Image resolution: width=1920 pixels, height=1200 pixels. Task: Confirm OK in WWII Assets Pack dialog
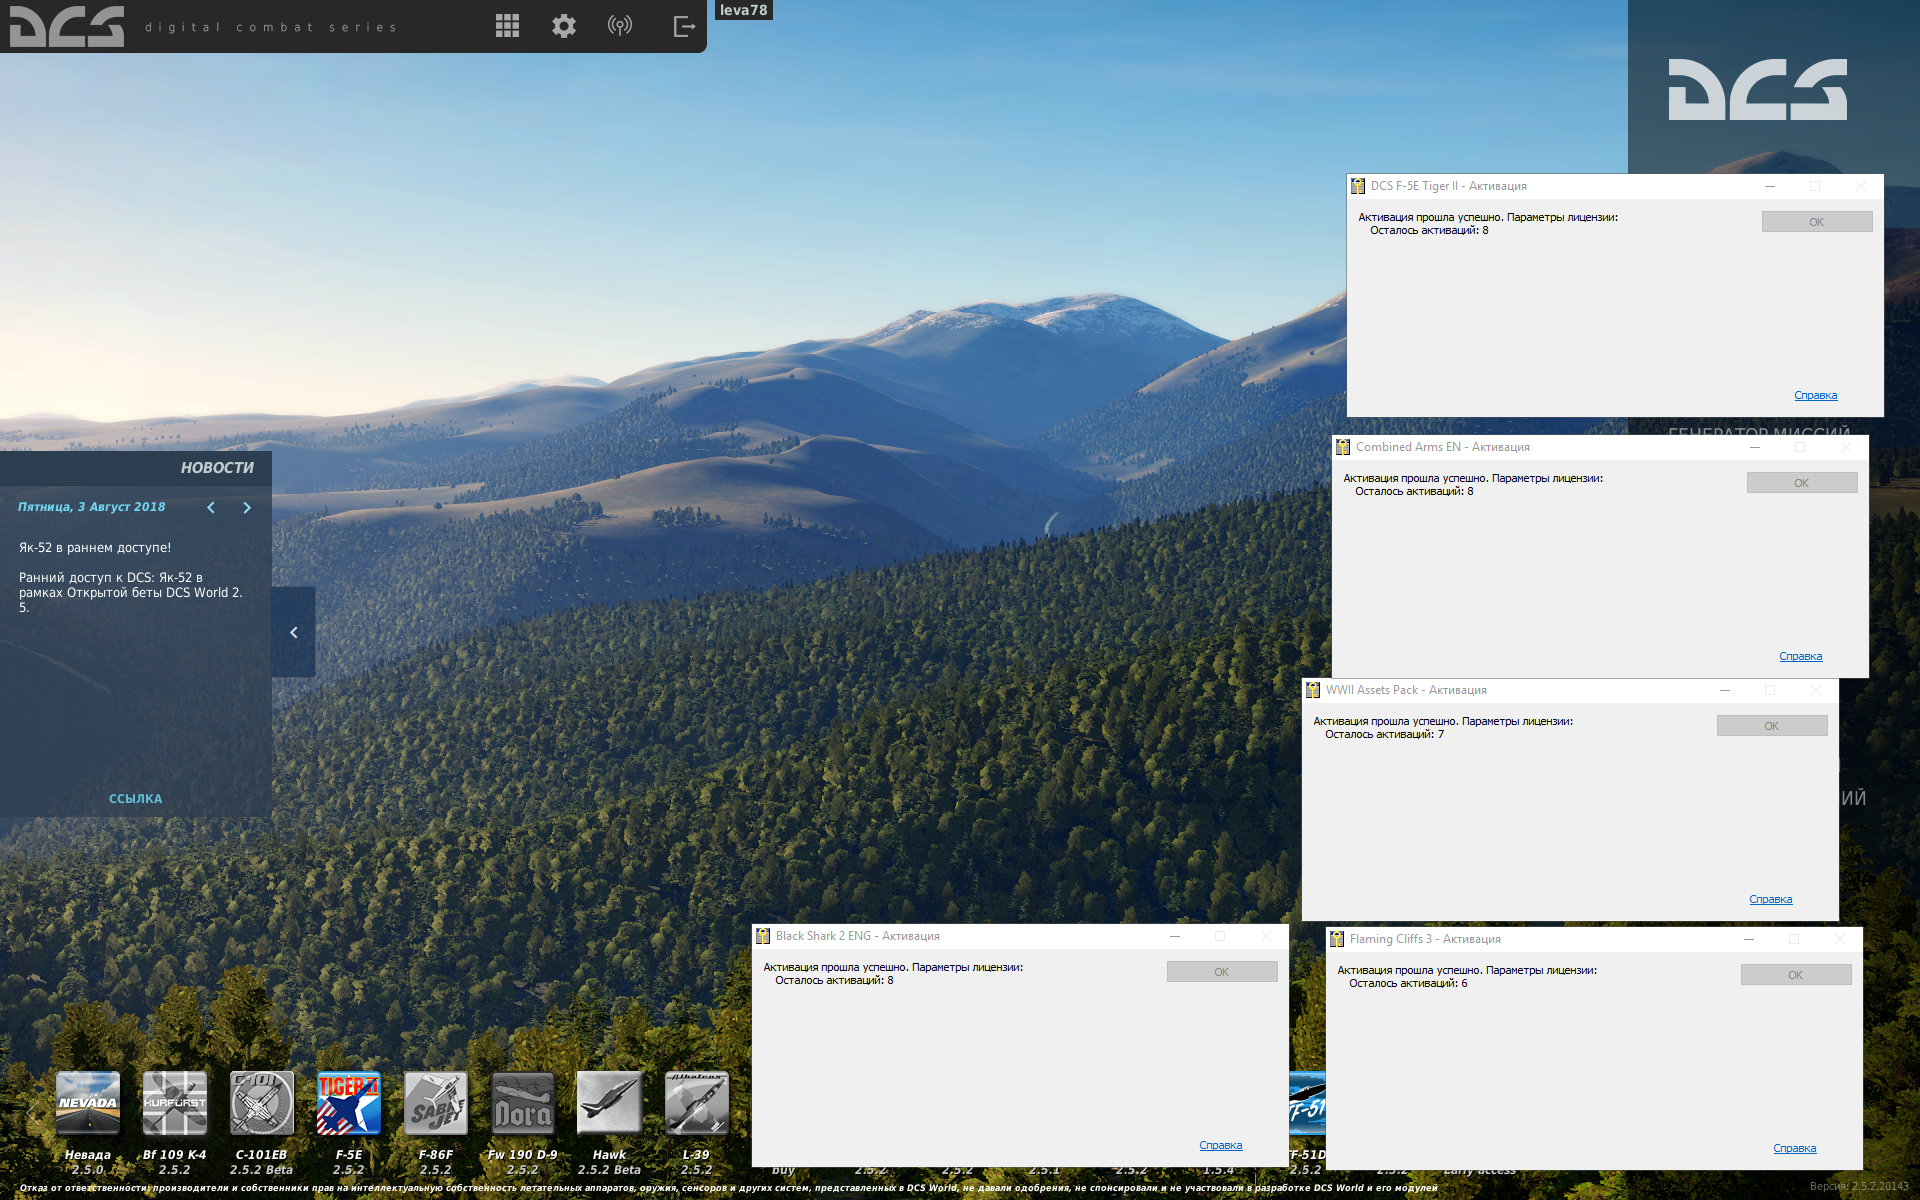1772,726
